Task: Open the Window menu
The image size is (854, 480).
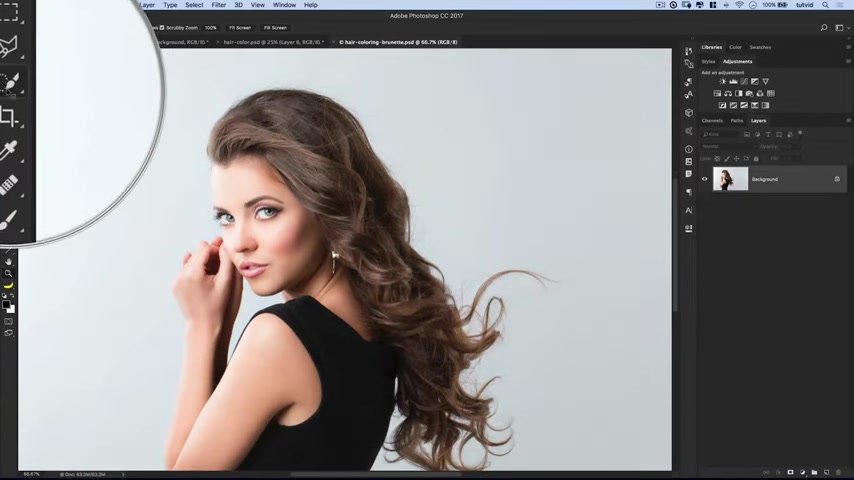Action: (x=284, y=5)
